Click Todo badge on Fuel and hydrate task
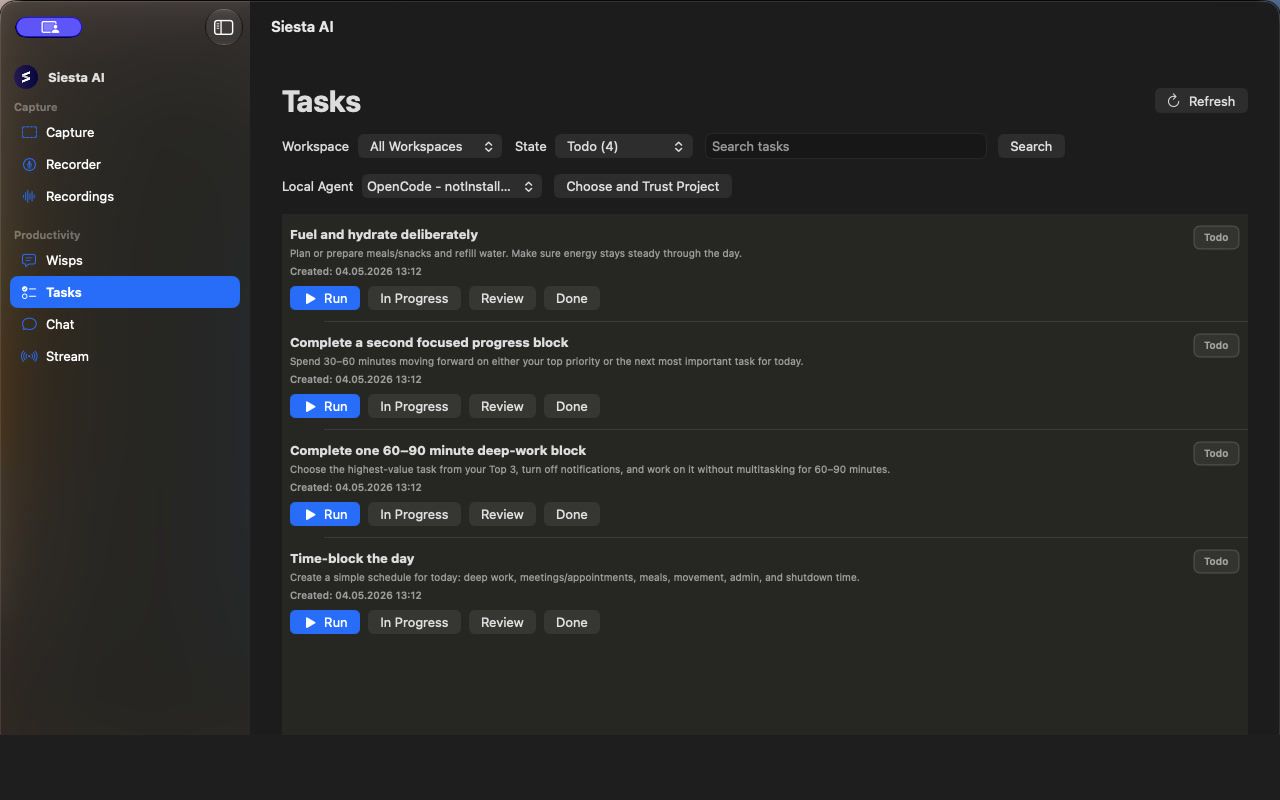1280x800 pixels. click(1216, 237)
